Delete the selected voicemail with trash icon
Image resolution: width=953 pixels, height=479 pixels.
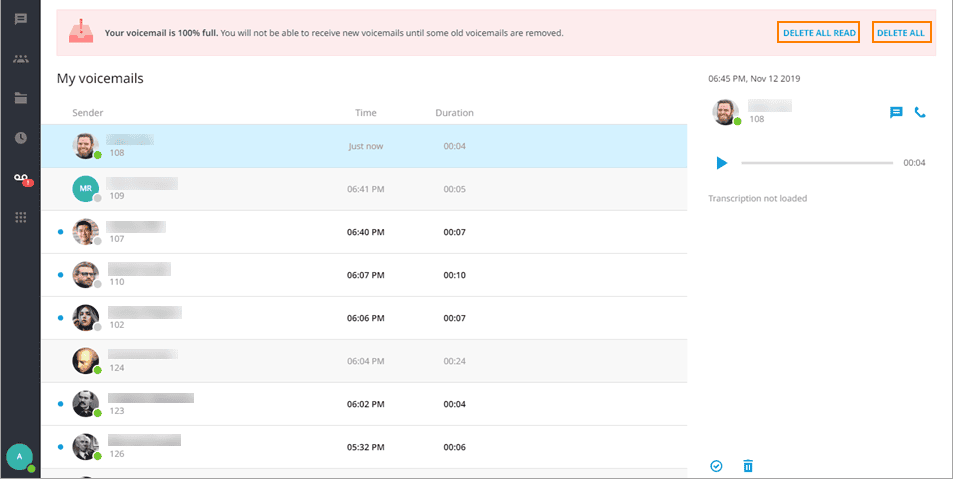tap(747, 466)
